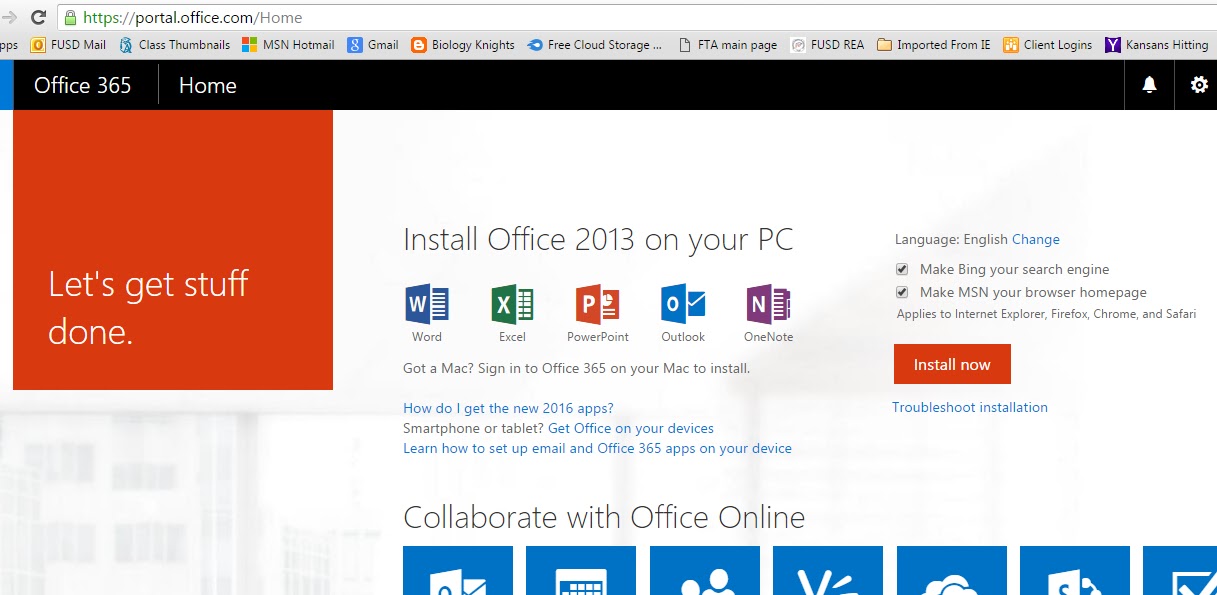
Task: Click the PowerPoint icon
Action: click(596, 305)
